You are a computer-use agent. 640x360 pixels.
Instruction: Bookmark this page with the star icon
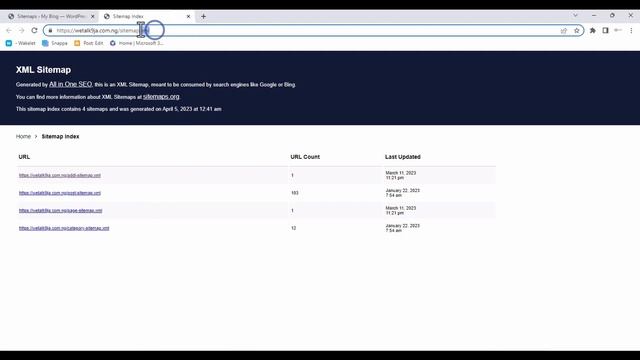point(576,31)
